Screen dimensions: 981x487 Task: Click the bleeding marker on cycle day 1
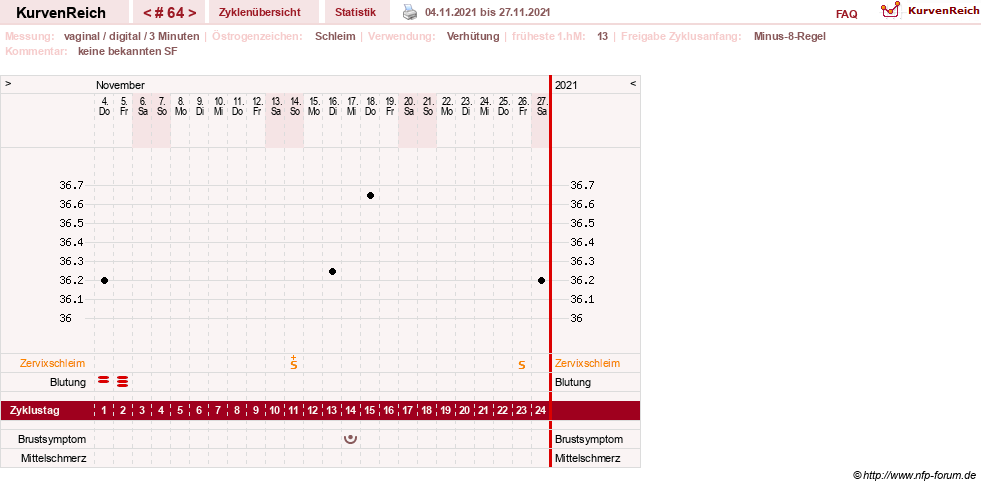104,379
